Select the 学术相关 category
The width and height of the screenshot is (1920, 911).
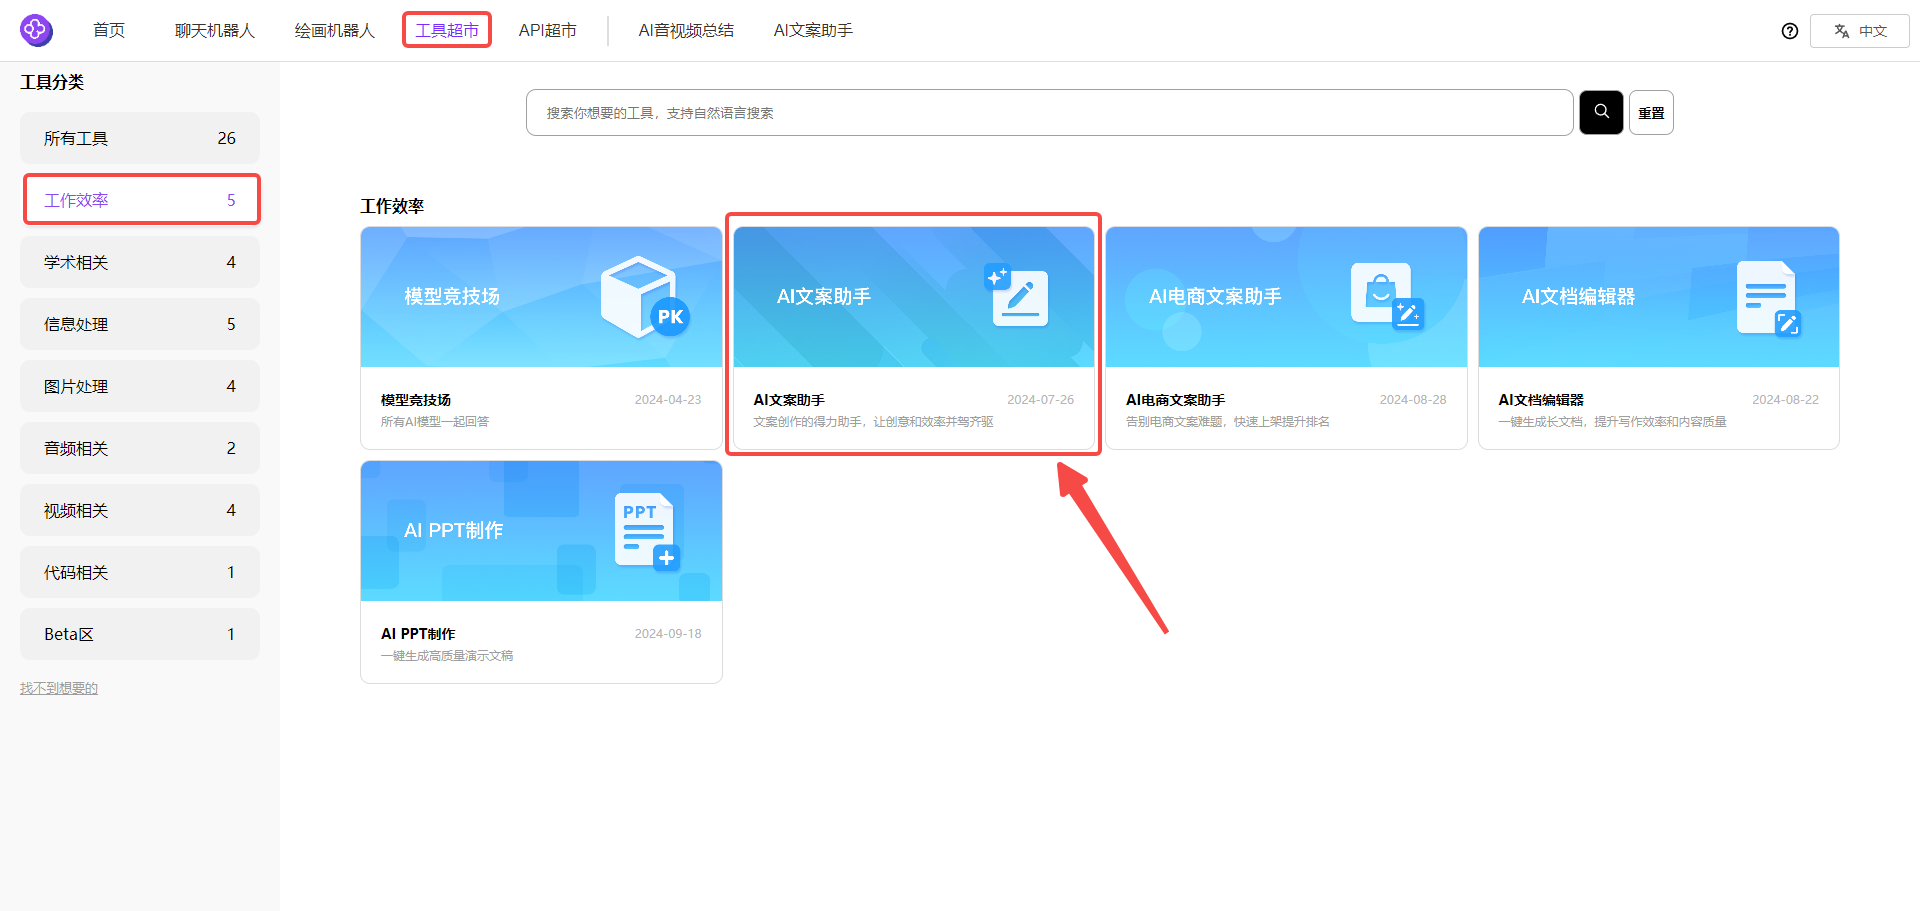(x=140, y=262)
